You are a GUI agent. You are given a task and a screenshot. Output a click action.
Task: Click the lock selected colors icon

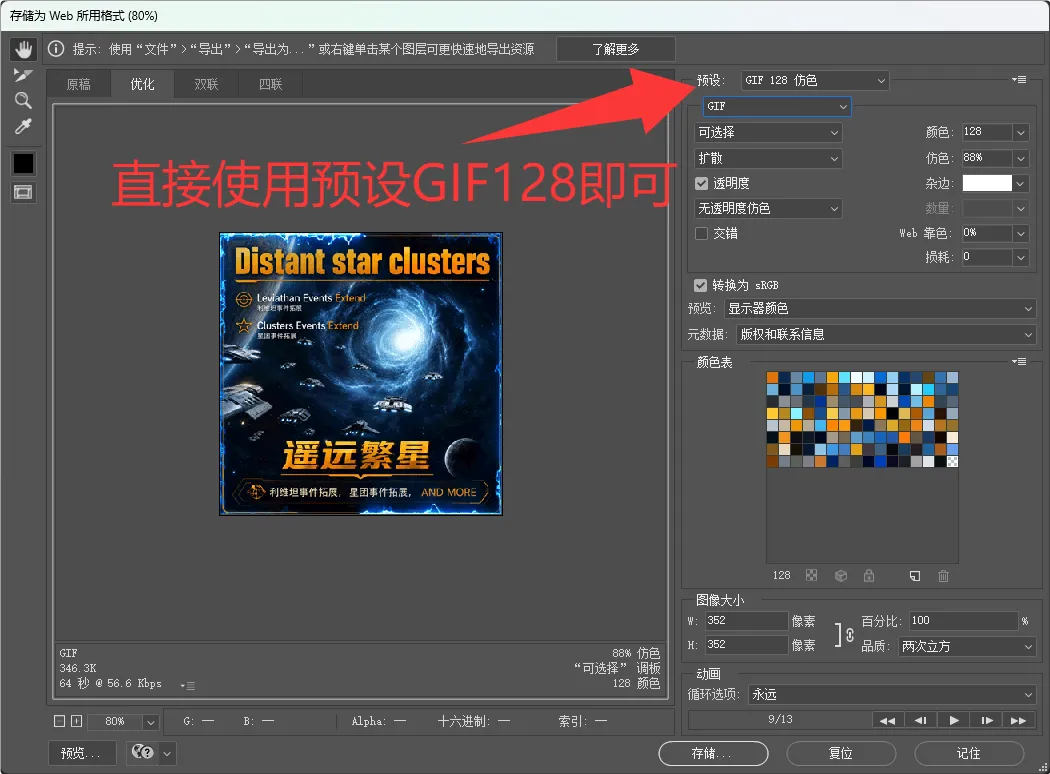point(869,576)
